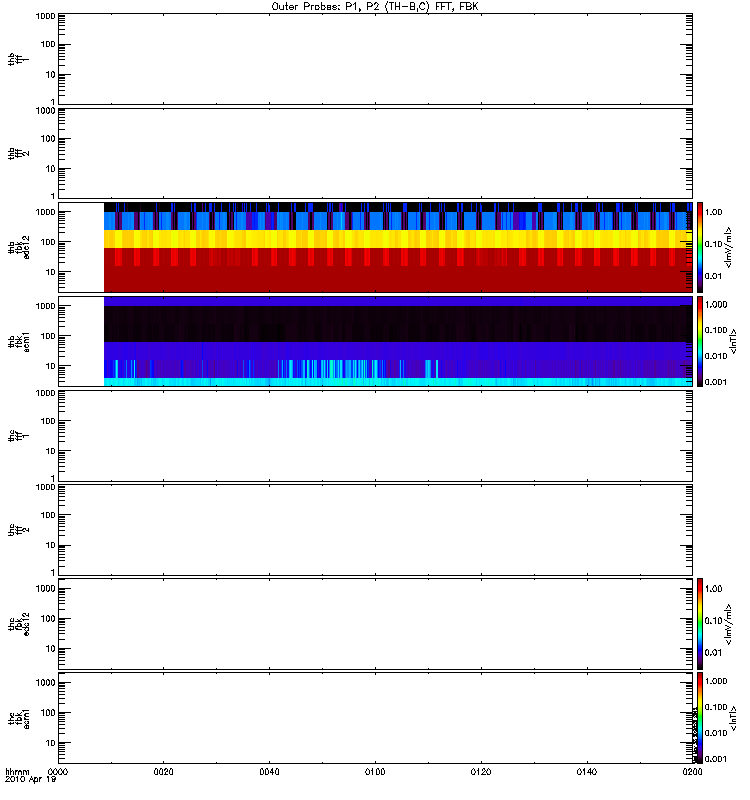The height and width of the screenshot is (800, 750).
Task: Click the 'thc fbk scm1' panel axis label
Action: click(18, 718)
